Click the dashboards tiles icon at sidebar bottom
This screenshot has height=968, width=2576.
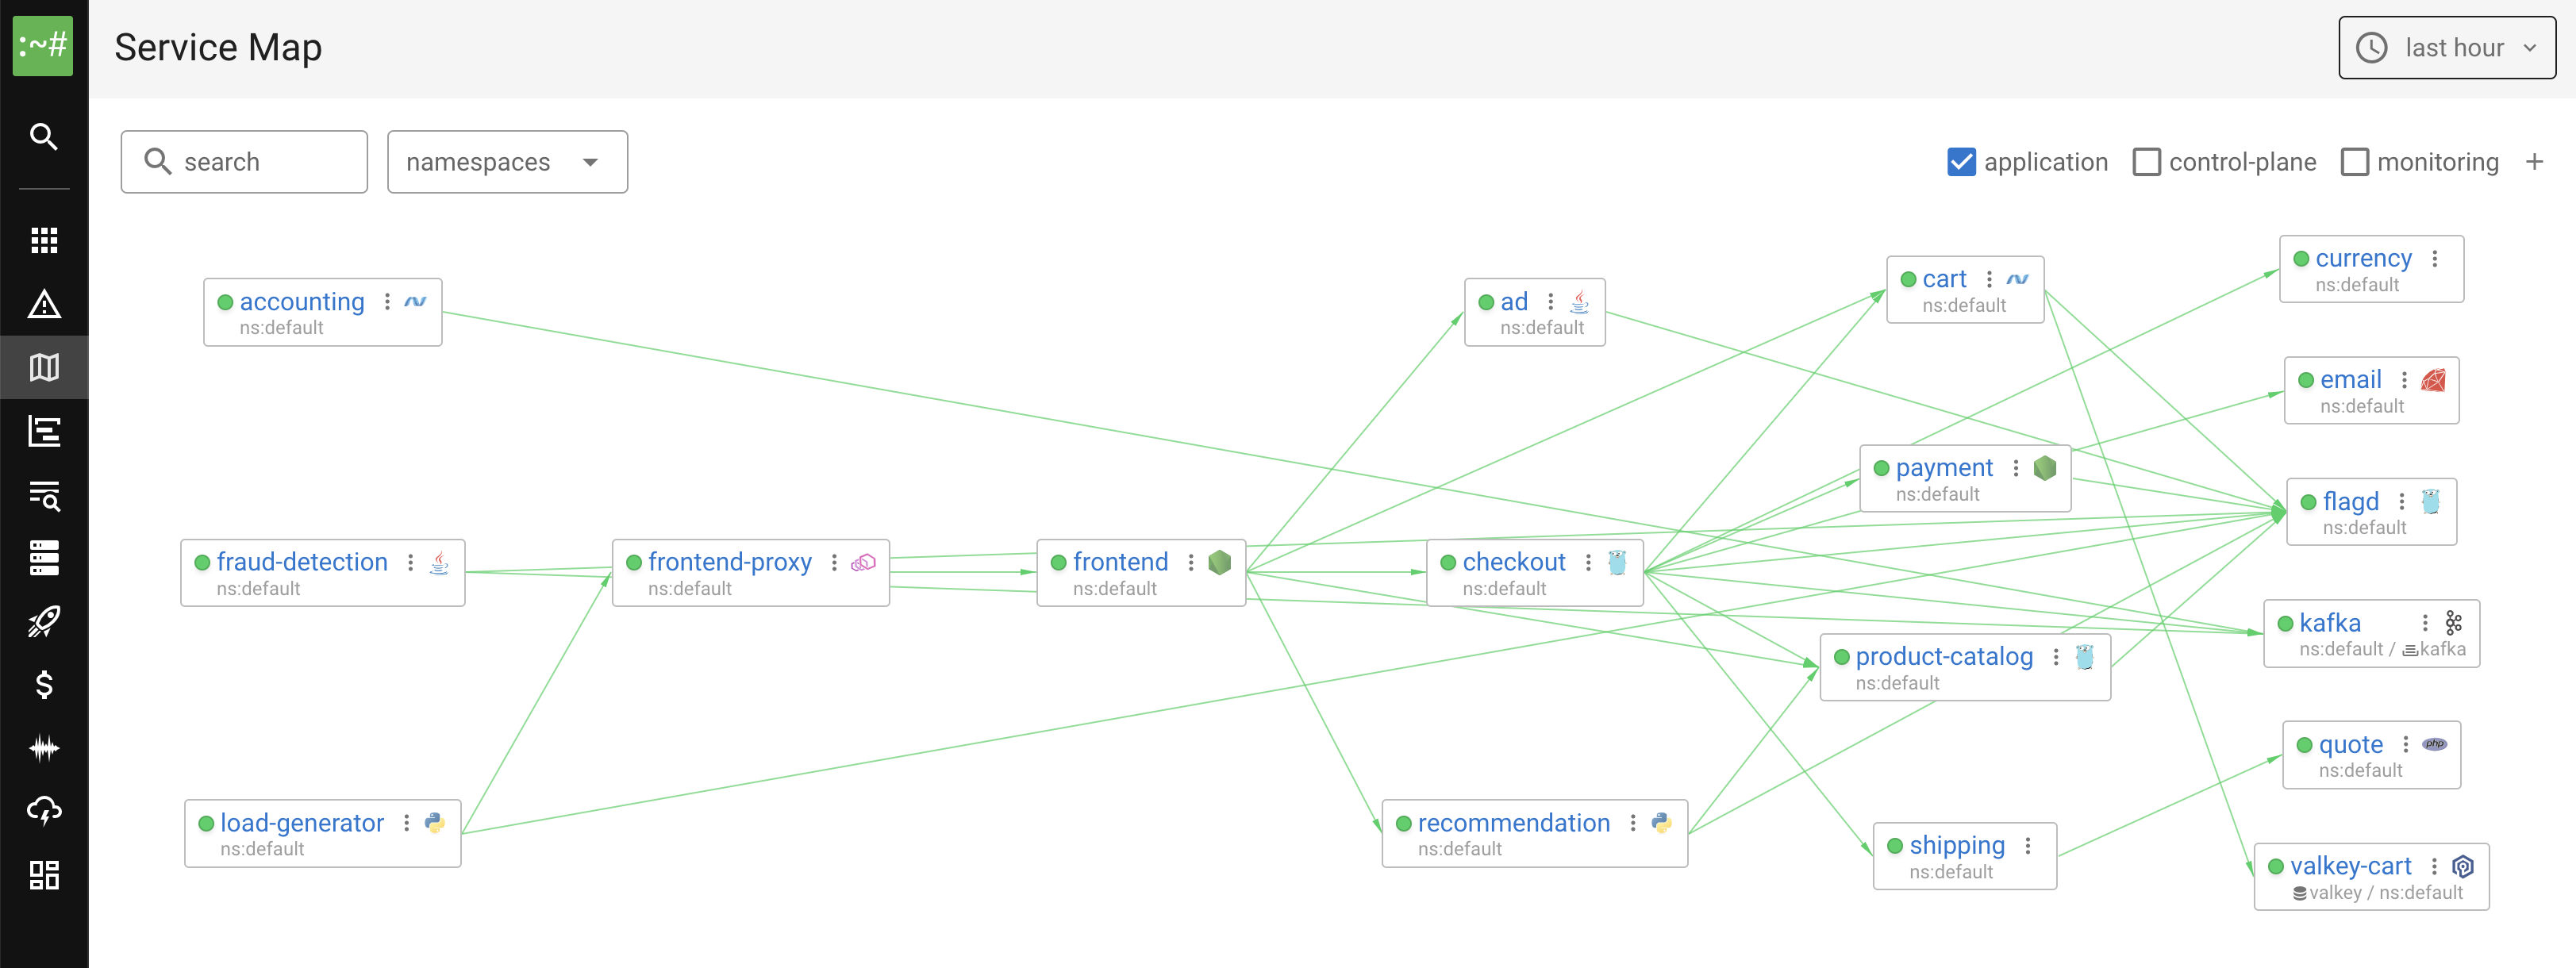(x=44, y=875)
